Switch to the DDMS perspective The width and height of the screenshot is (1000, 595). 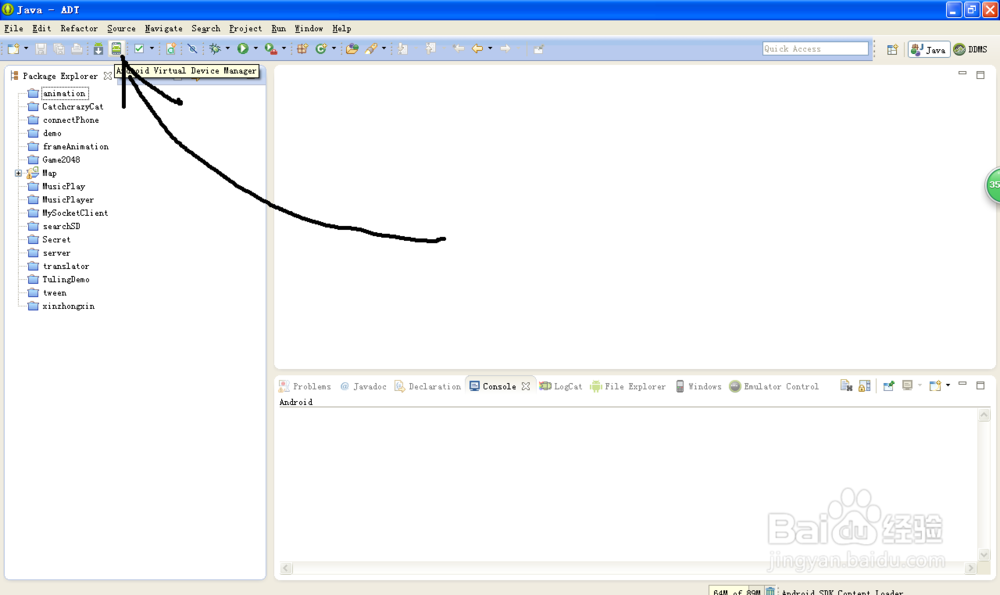point(971,49)
